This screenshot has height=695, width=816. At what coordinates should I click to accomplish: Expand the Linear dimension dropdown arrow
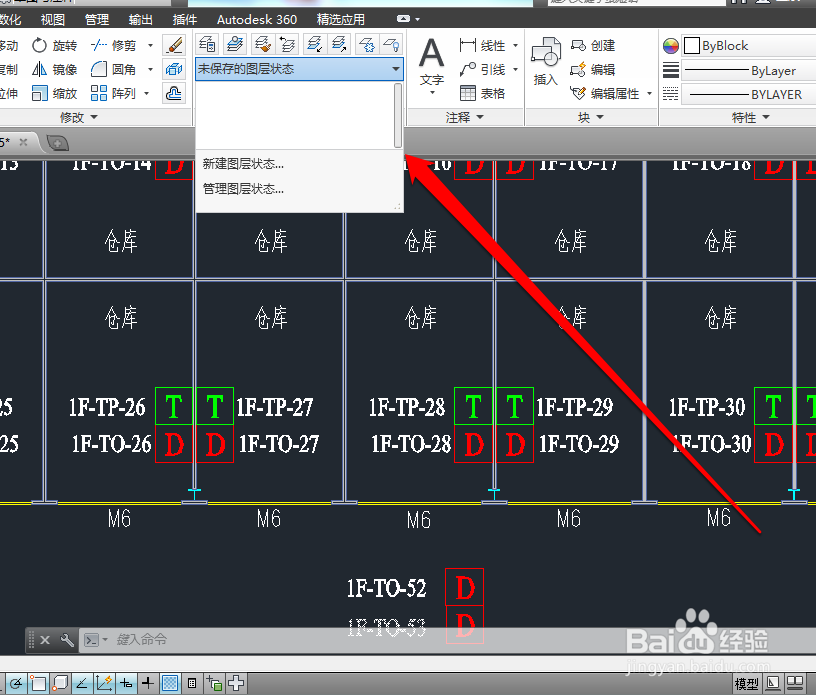point(515,46)
